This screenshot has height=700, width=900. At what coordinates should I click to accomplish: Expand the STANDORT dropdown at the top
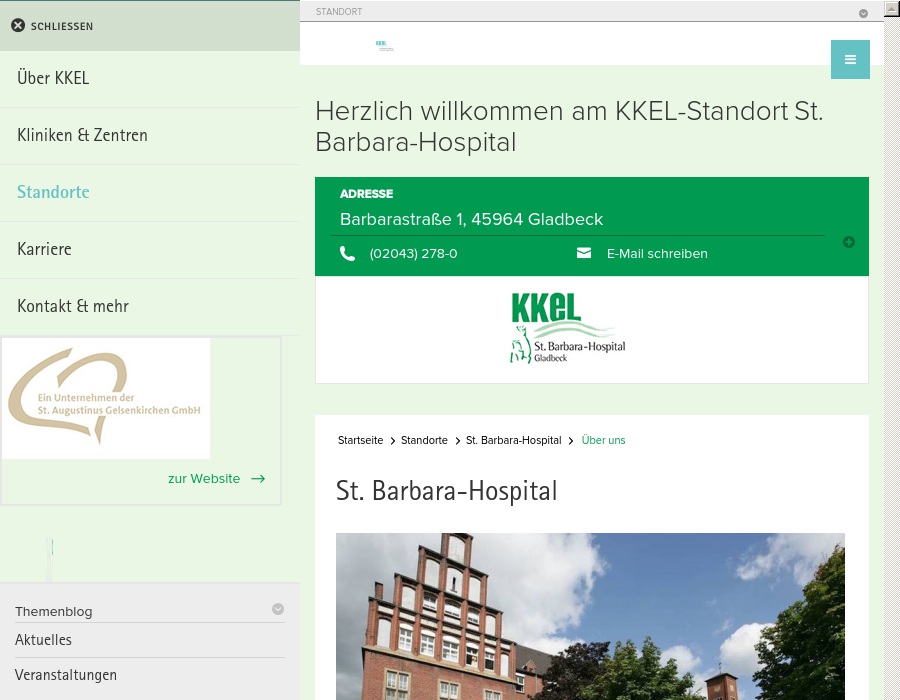tap(862, 13)
